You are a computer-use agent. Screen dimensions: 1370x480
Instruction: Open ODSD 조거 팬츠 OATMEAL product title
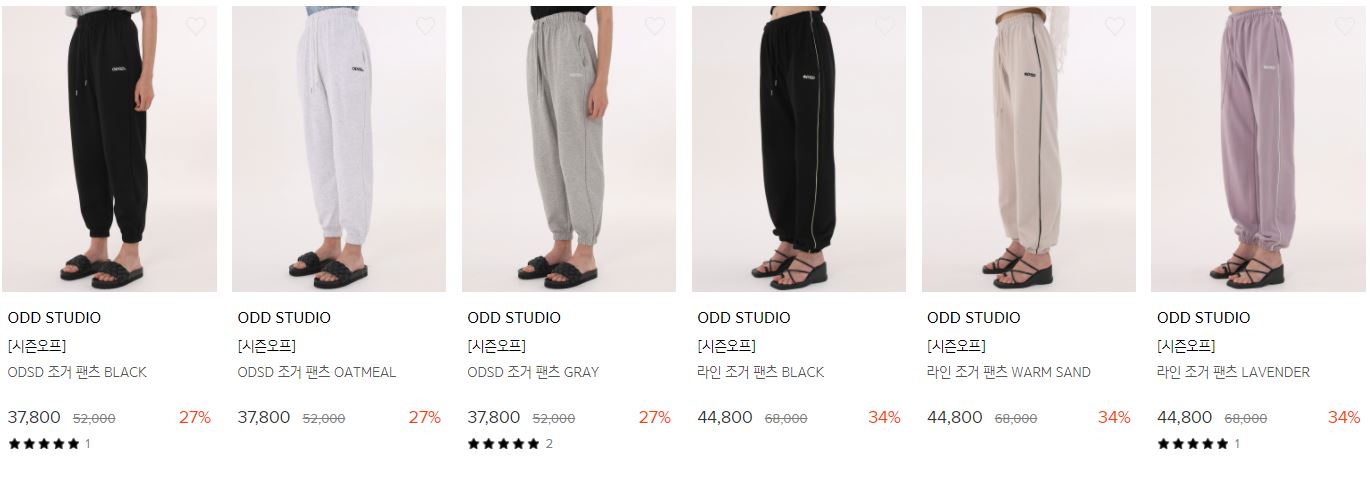(x=317, y=372)
